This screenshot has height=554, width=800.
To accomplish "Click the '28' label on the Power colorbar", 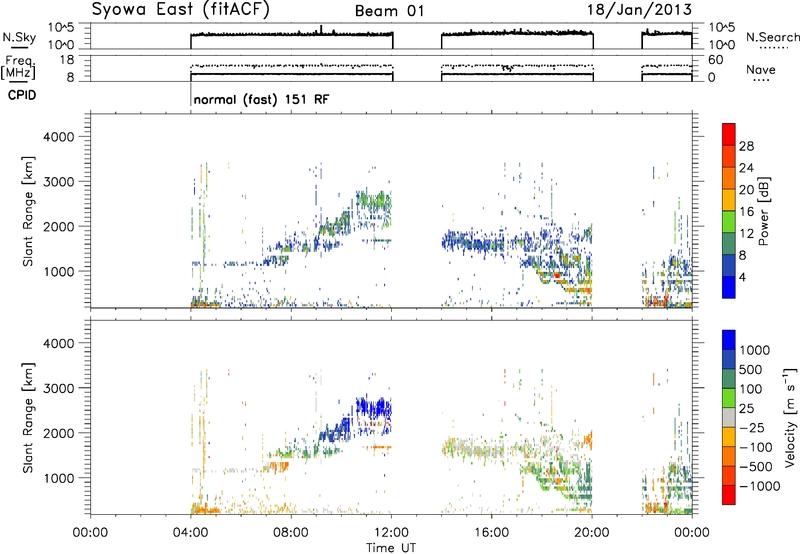I will click(x=746, y=146).
